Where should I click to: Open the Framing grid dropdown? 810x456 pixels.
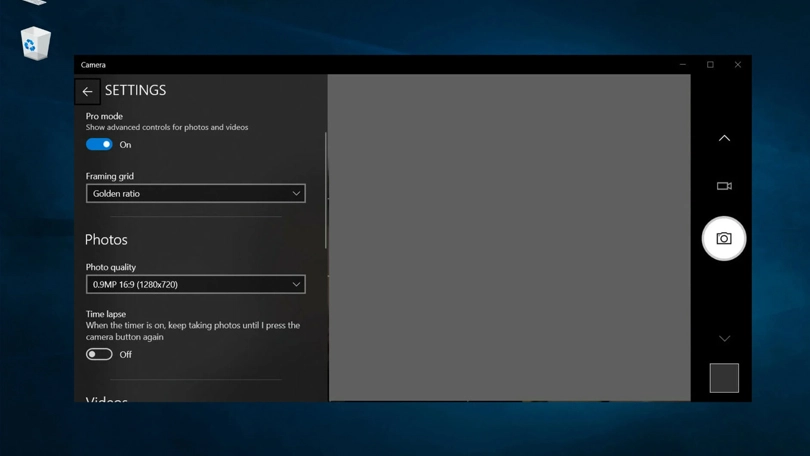coord(195,193)
